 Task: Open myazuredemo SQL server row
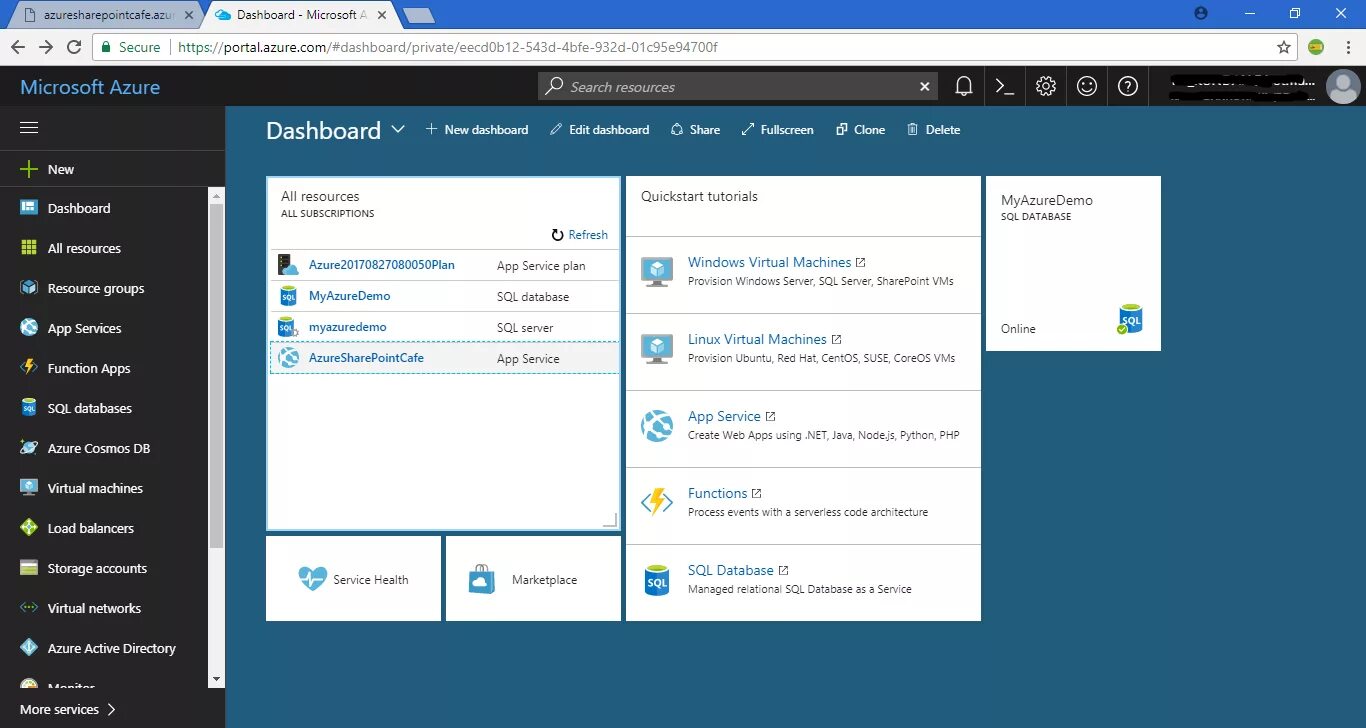point(444,327)
